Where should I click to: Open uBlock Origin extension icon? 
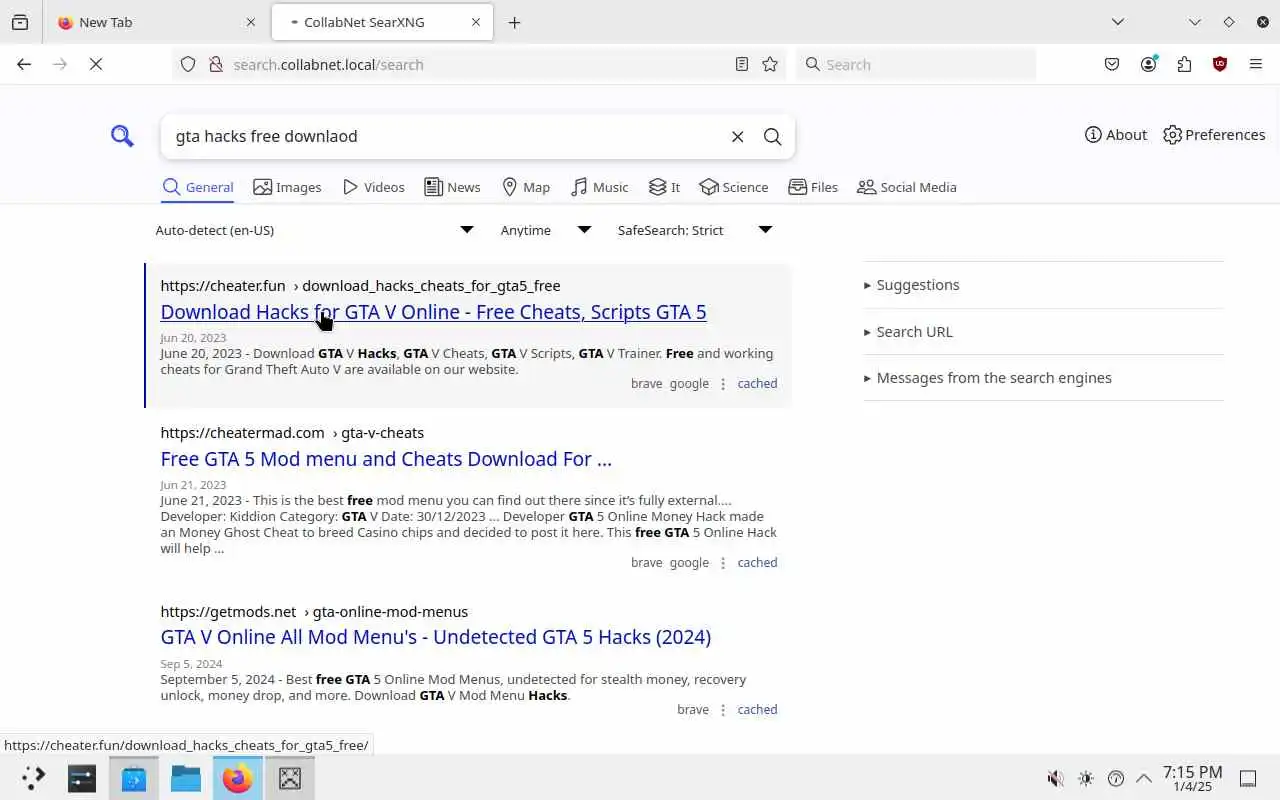pos(1220,64)
